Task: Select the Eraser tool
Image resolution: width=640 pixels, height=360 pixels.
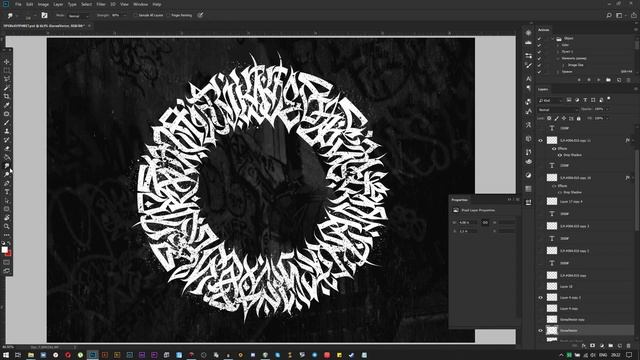Action: (7, 148)
